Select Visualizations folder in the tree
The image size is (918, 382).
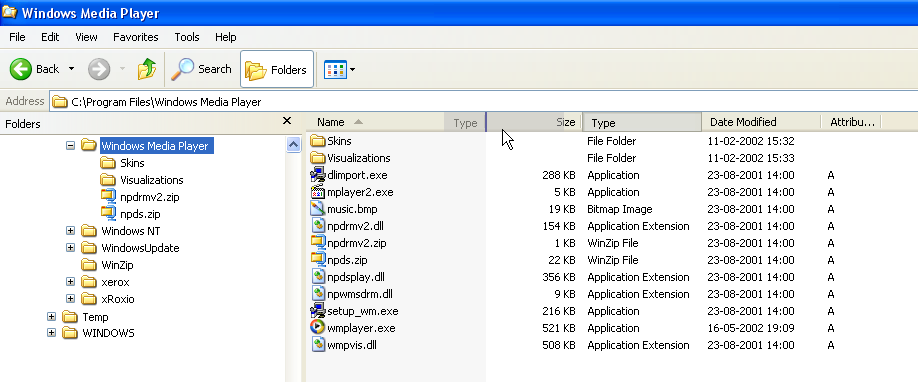click(x=152, y=180)
